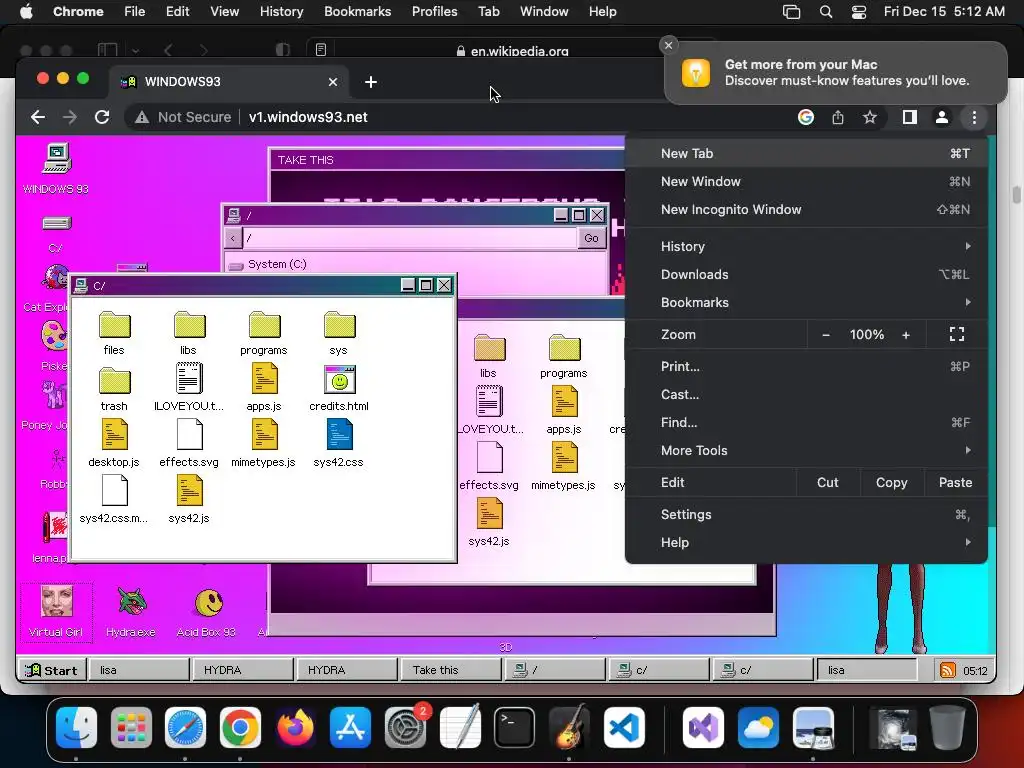1024x768 pixels.
Task: Open the macOS View menu
Action: 224,11
